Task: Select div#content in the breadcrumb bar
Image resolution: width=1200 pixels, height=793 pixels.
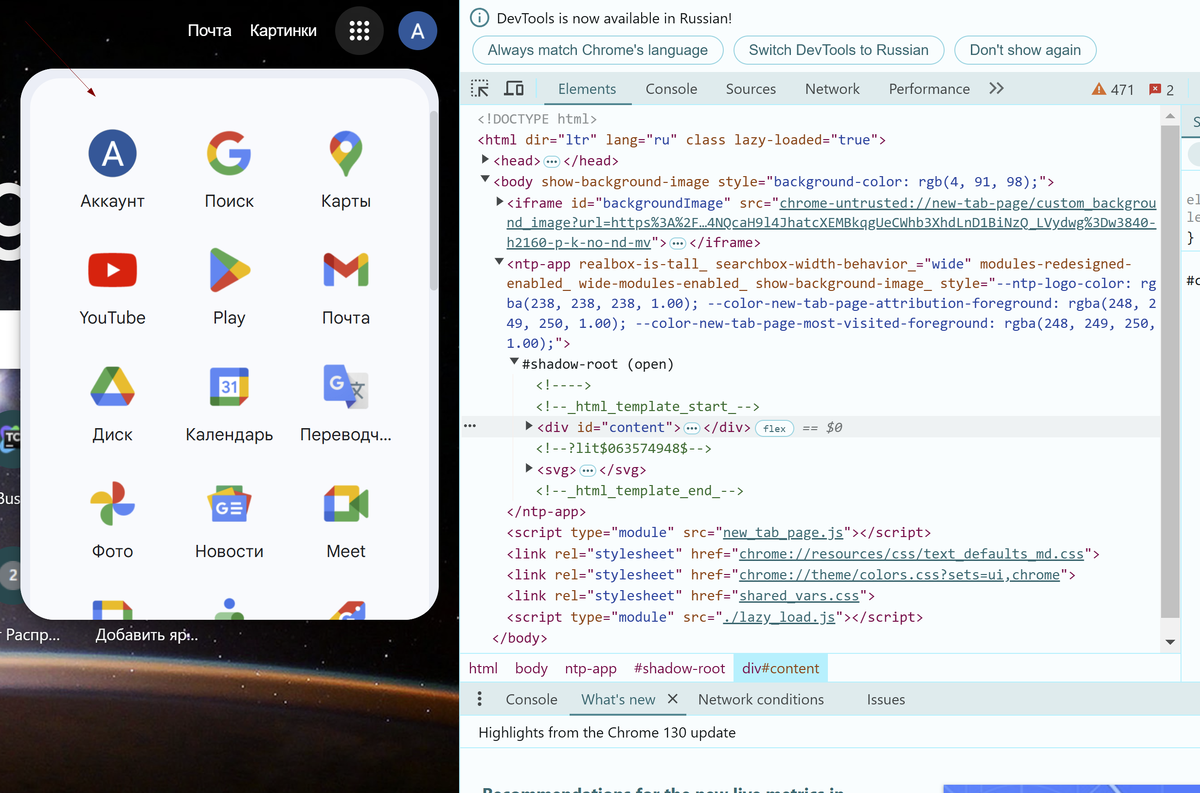Action: pos(781,668)
